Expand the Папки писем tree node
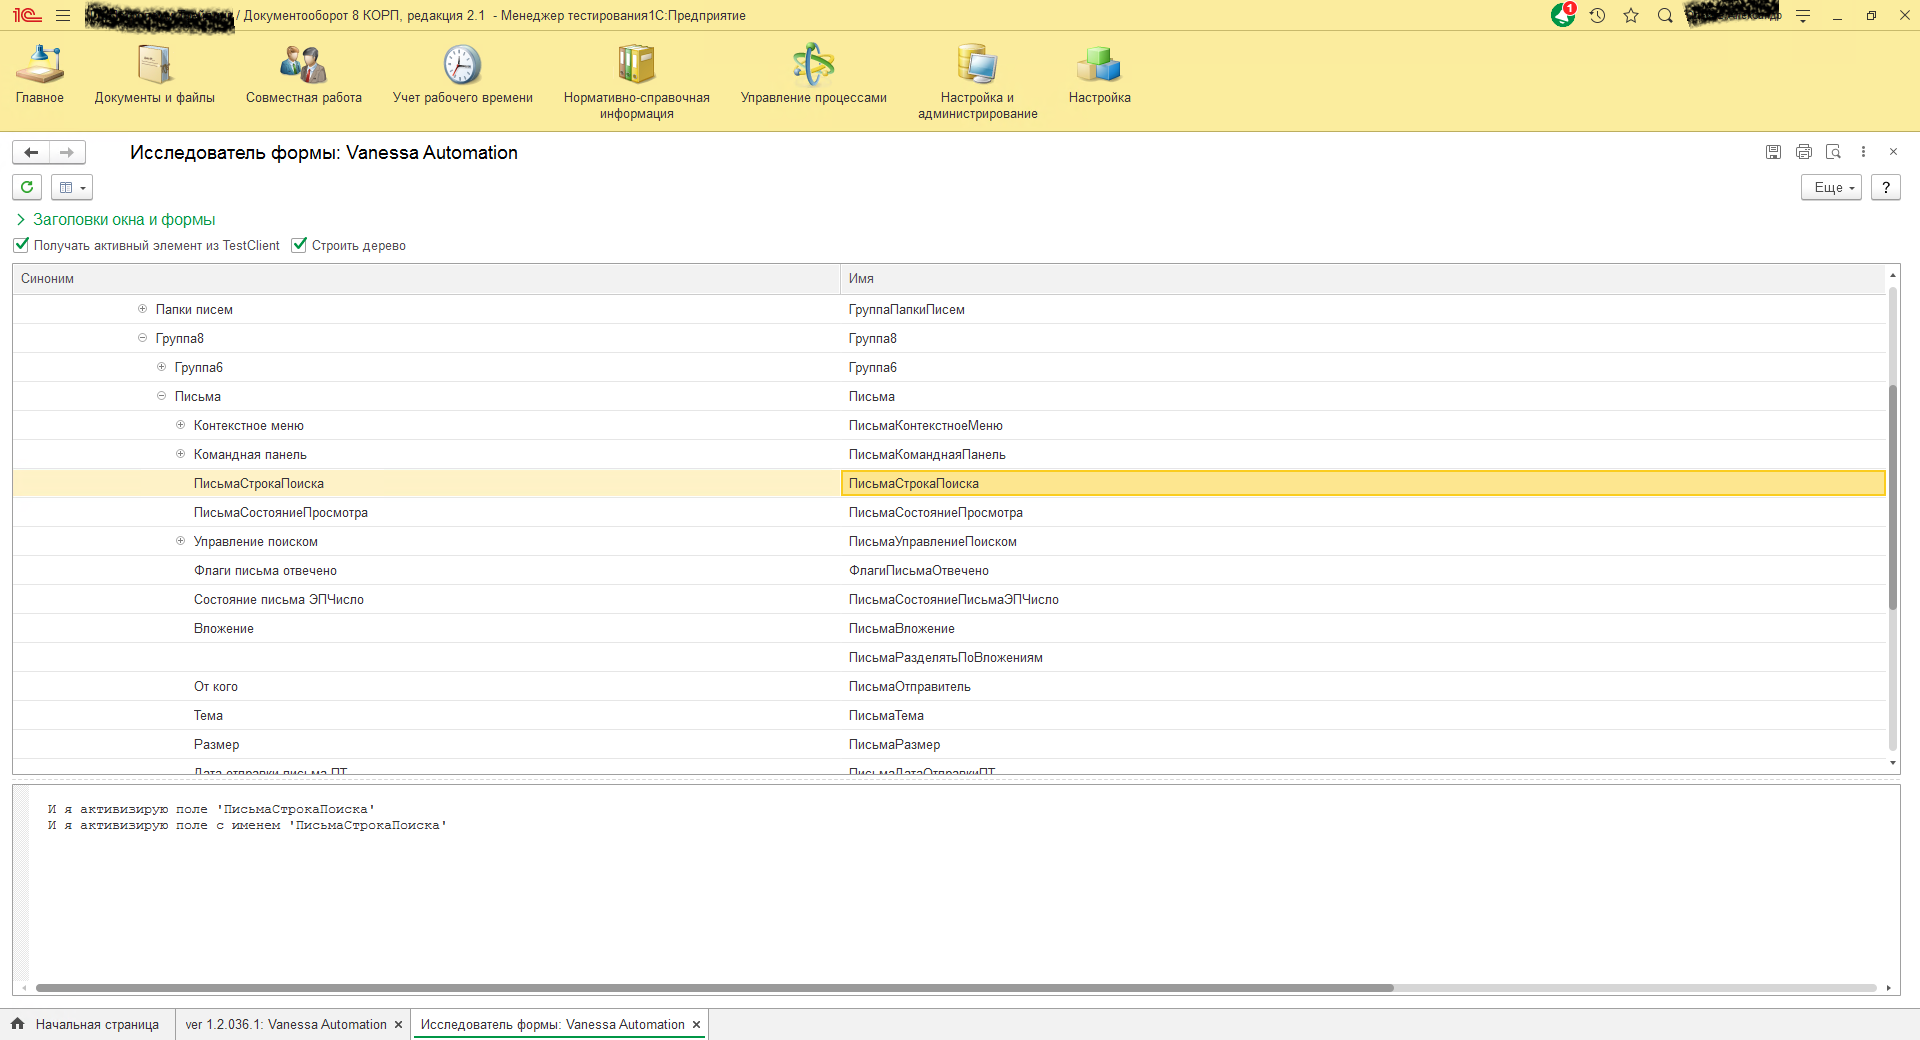The image size is (1920, 1040). pos(142,309)
